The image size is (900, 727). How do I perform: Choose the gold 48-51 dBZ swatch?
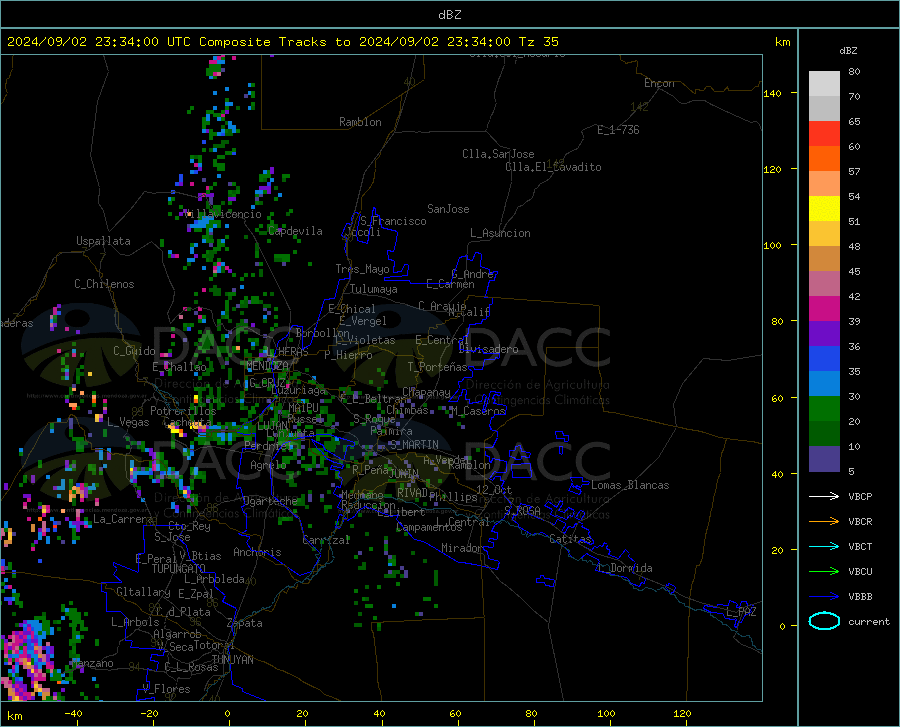pyautogui.click(x=824, y=234)
